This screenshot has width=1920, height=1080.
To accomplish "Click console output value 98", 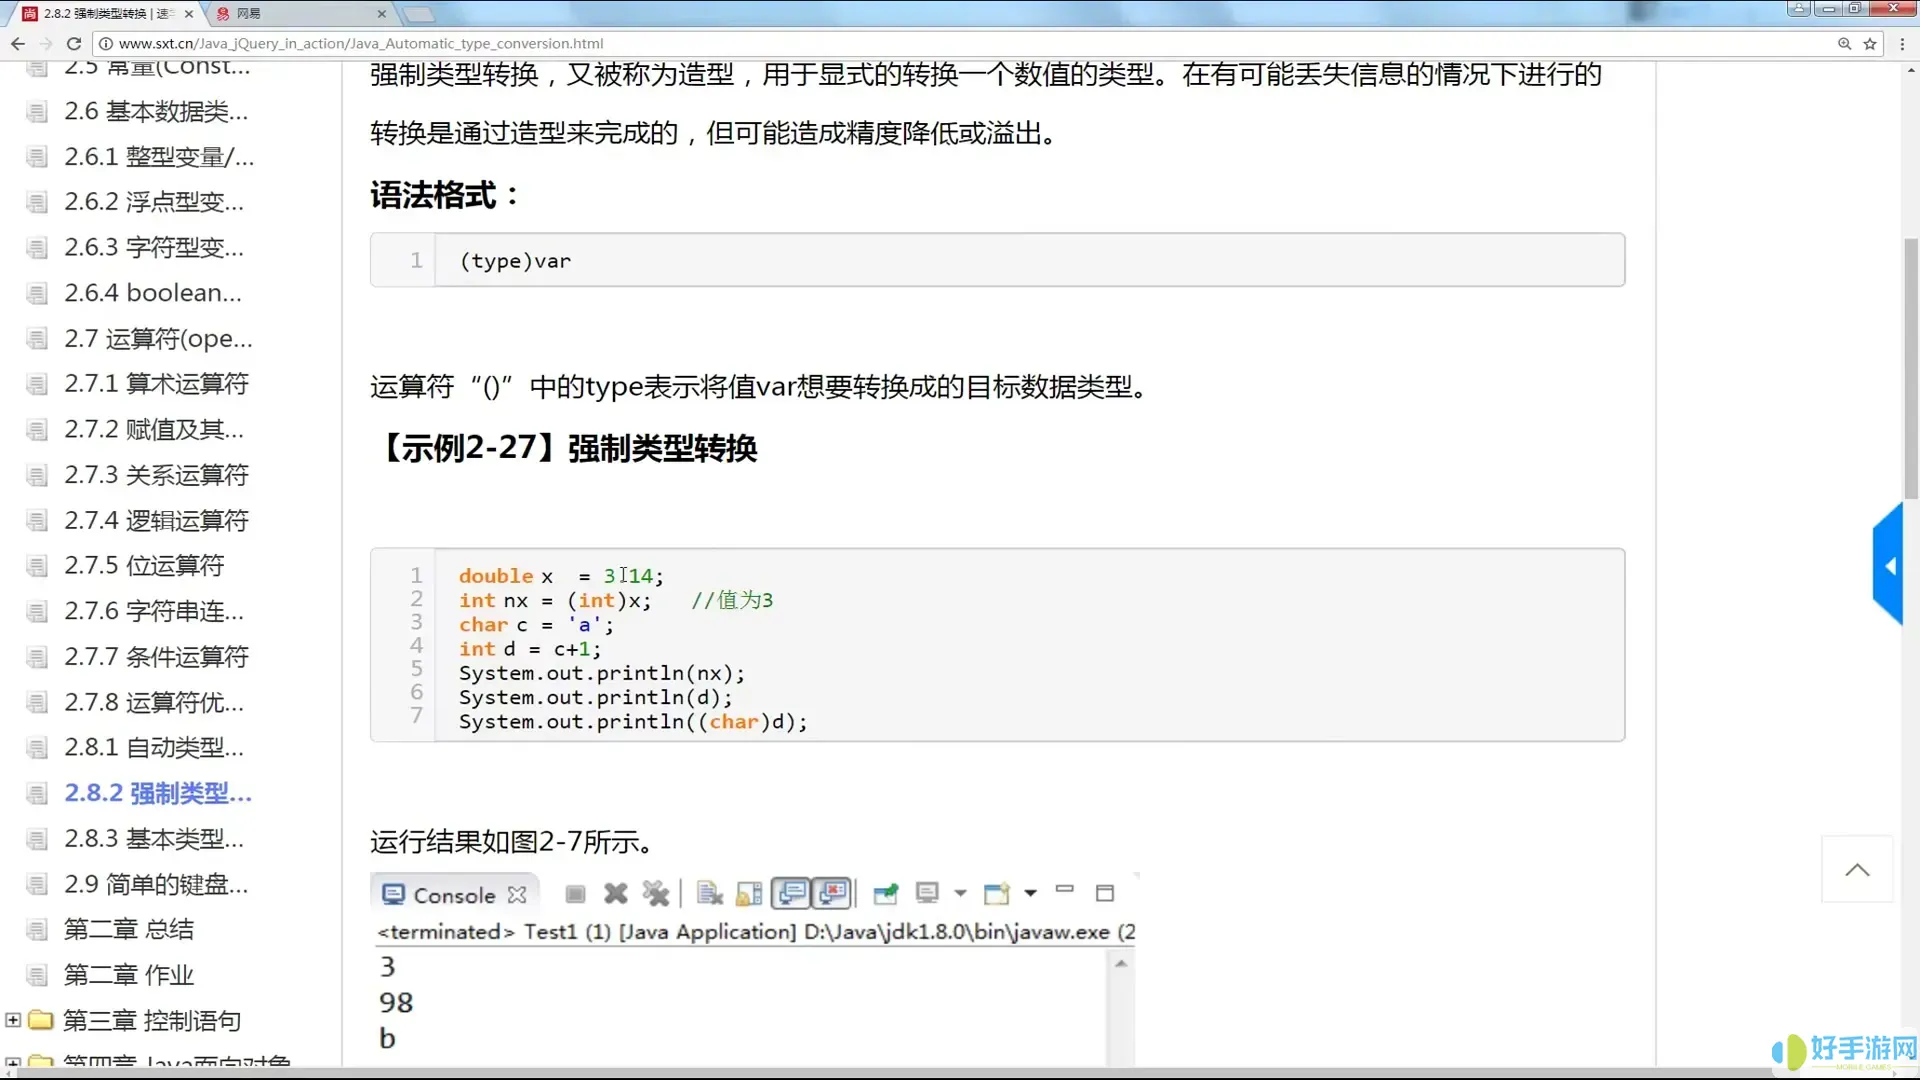I will pyautogui.click(x=396, y=1002).
